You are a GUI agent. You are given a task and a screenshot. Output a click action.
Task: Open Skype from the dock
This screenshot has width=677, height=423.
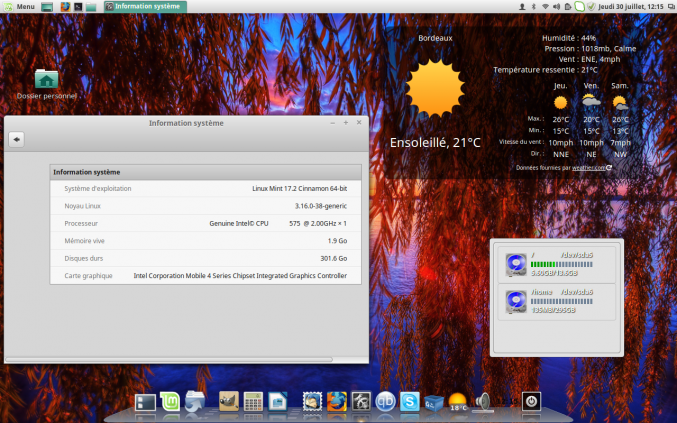409,402
